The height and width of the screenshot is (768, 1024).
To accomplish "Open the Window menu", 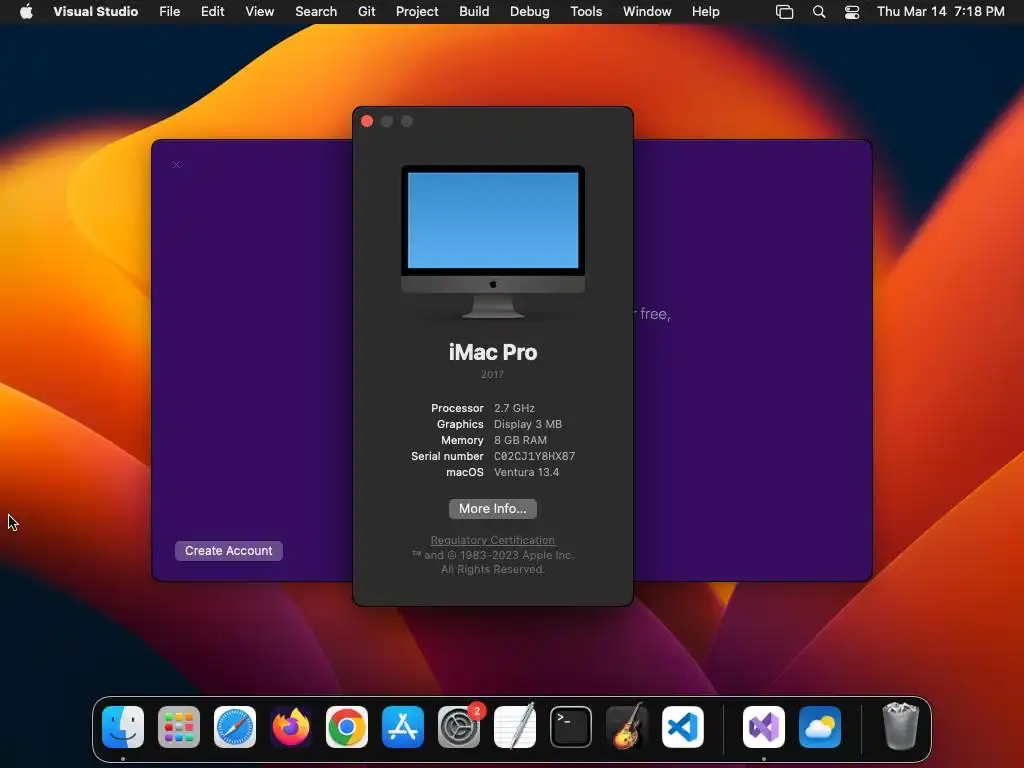I will (647, 11).
